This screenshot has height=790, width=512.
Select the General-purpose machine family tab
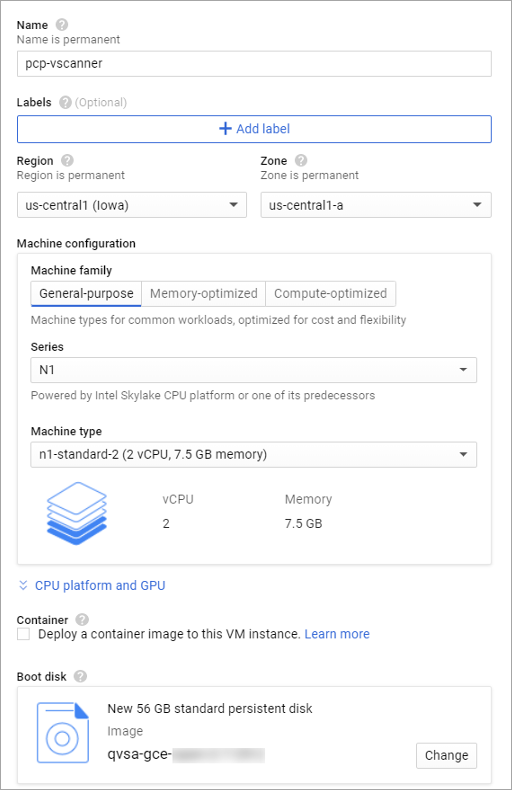tap(86, 294)
